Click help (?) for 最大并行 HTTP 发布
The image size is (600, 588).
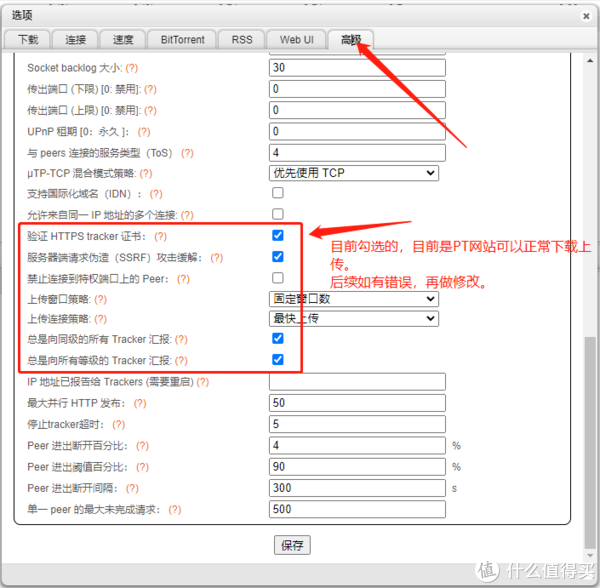[x=140, y=403]
